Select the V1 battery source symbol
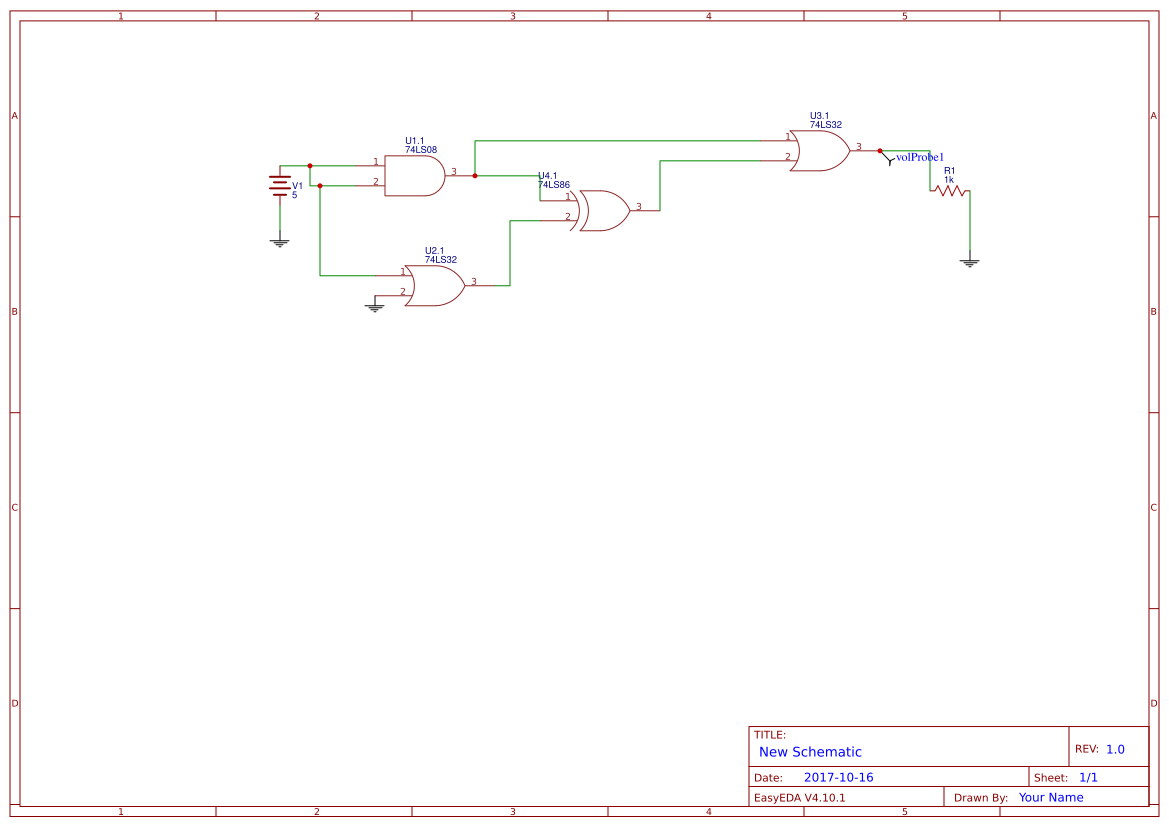 click(x=280, y=186)
